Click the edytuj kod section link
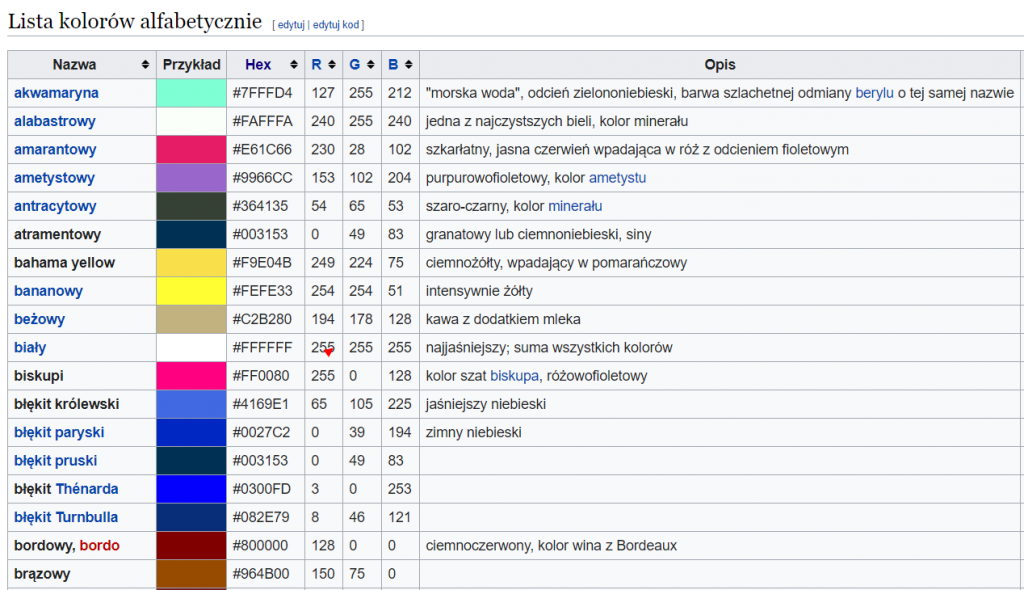Screen dimensions: 1024x590 point(336,25)
